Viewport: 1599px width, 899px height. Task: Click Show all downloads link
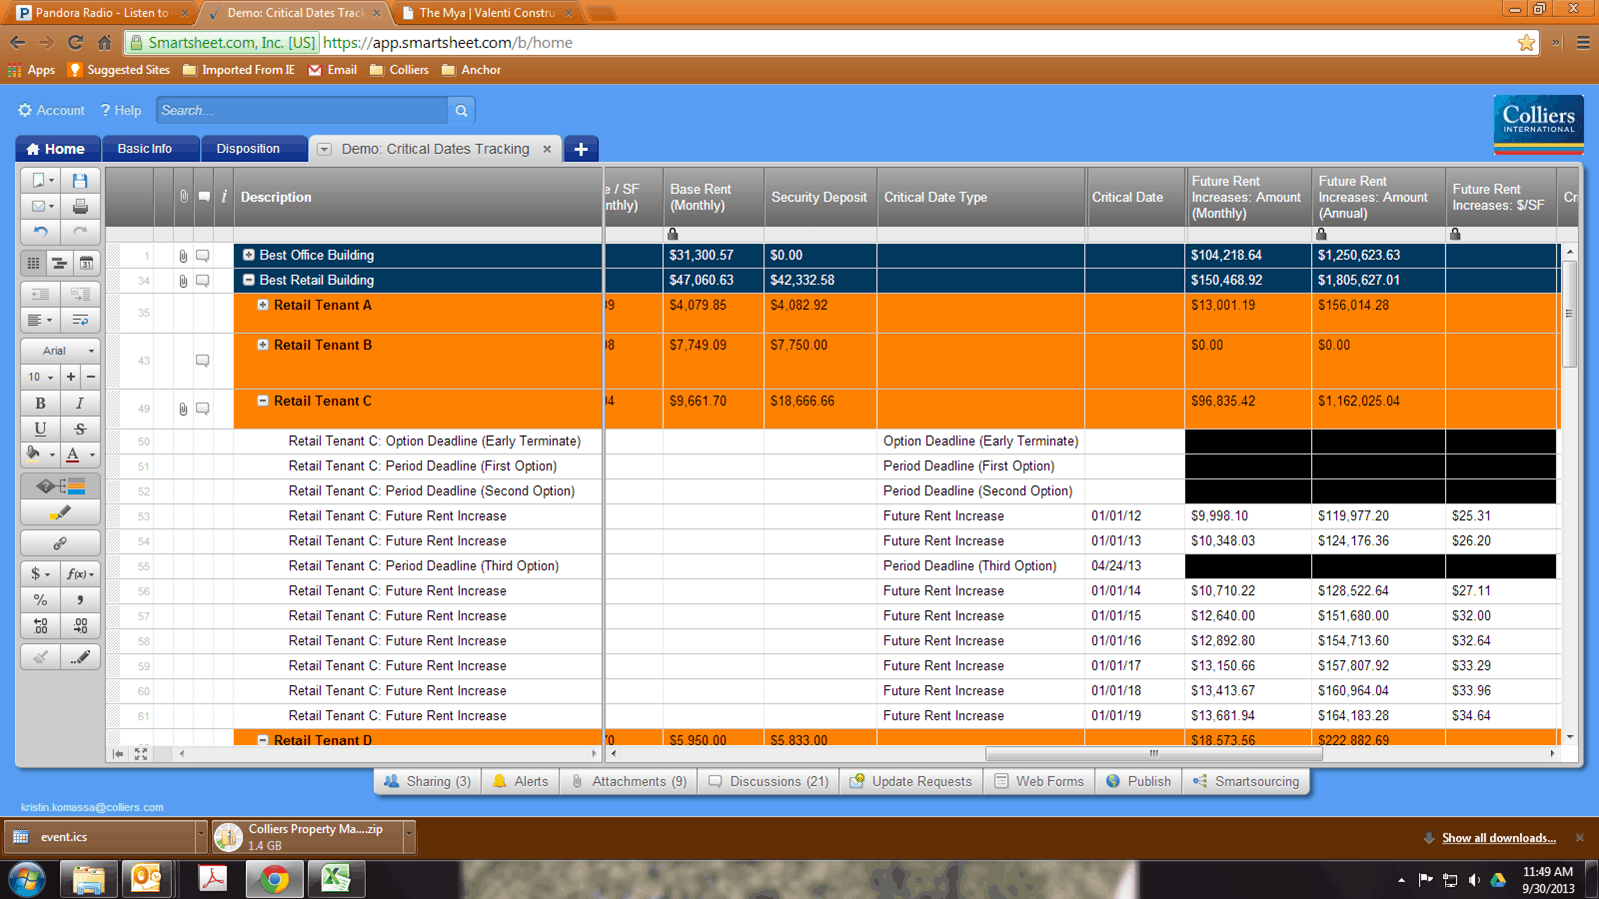click(1498, 838)
